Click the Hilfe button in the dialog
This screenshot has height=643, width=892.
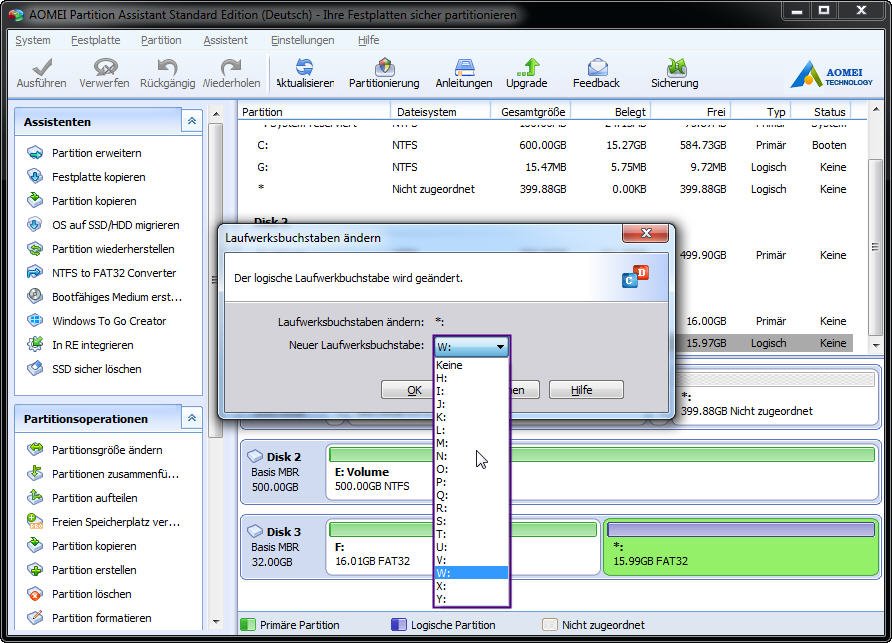(586, 390)
